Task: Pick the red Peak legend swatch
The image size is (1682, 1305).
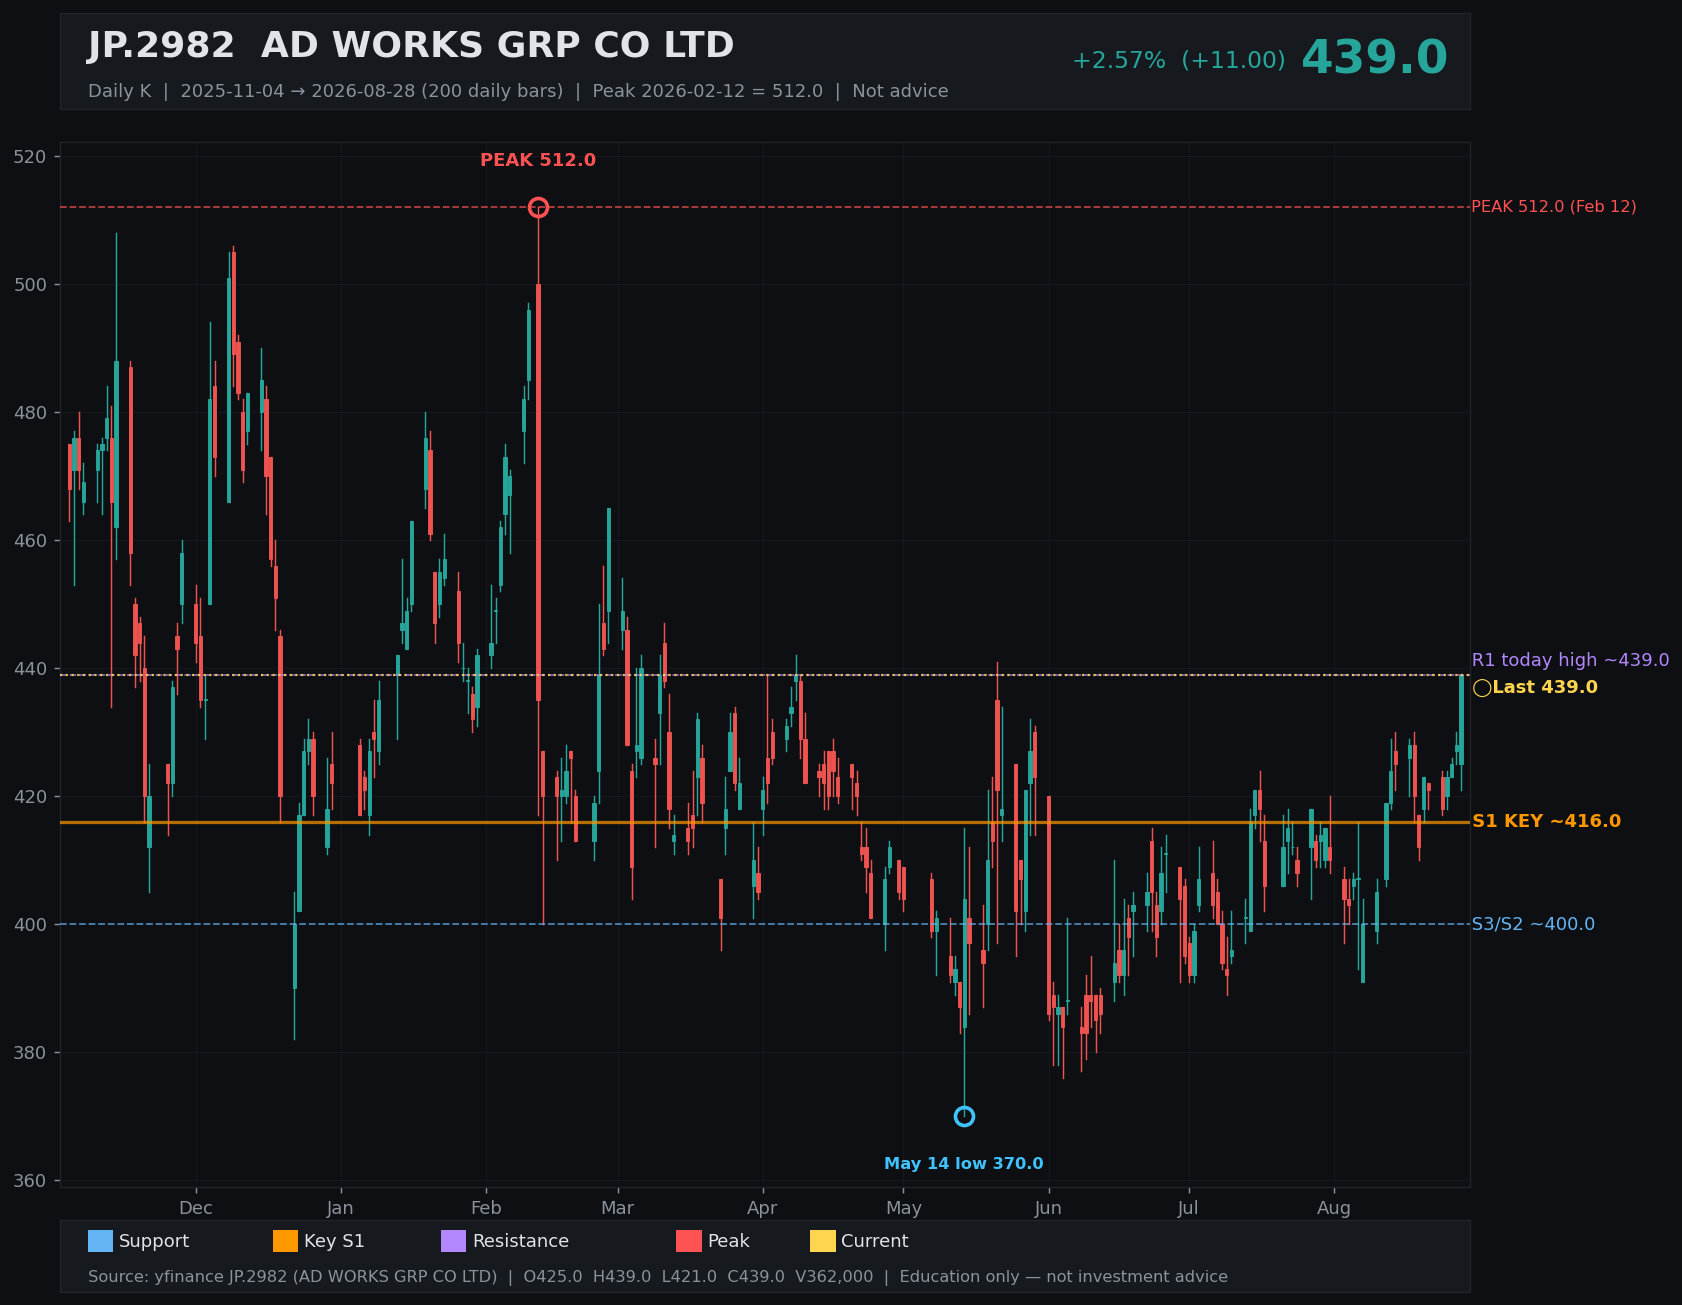Action: point(689,1241)
